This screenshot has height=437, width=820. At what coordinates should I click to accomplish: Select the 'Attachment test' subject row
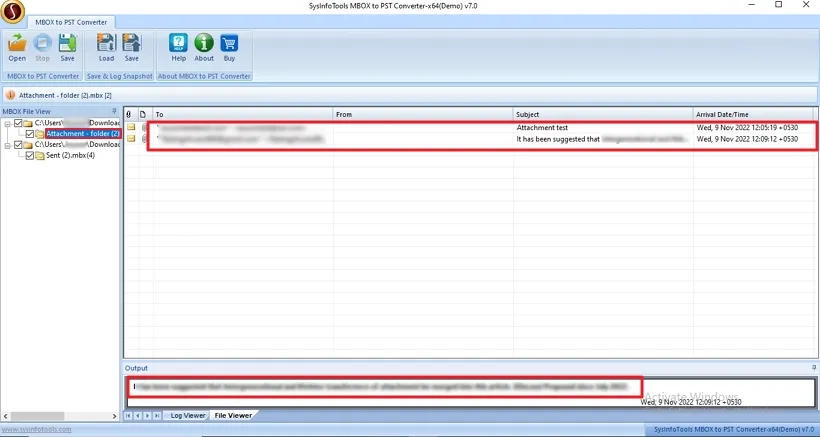[542, 128]
